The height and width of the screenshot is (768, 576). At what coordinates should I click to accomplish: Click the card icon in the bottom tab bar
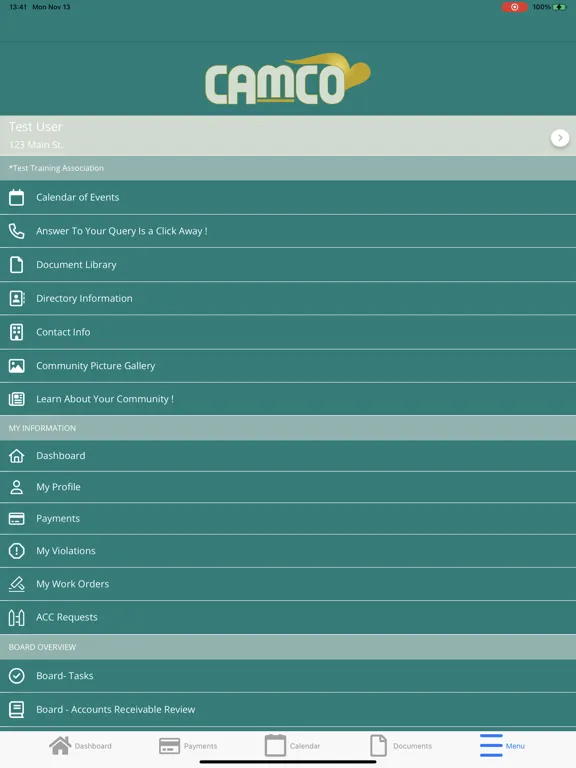[169, 746]
